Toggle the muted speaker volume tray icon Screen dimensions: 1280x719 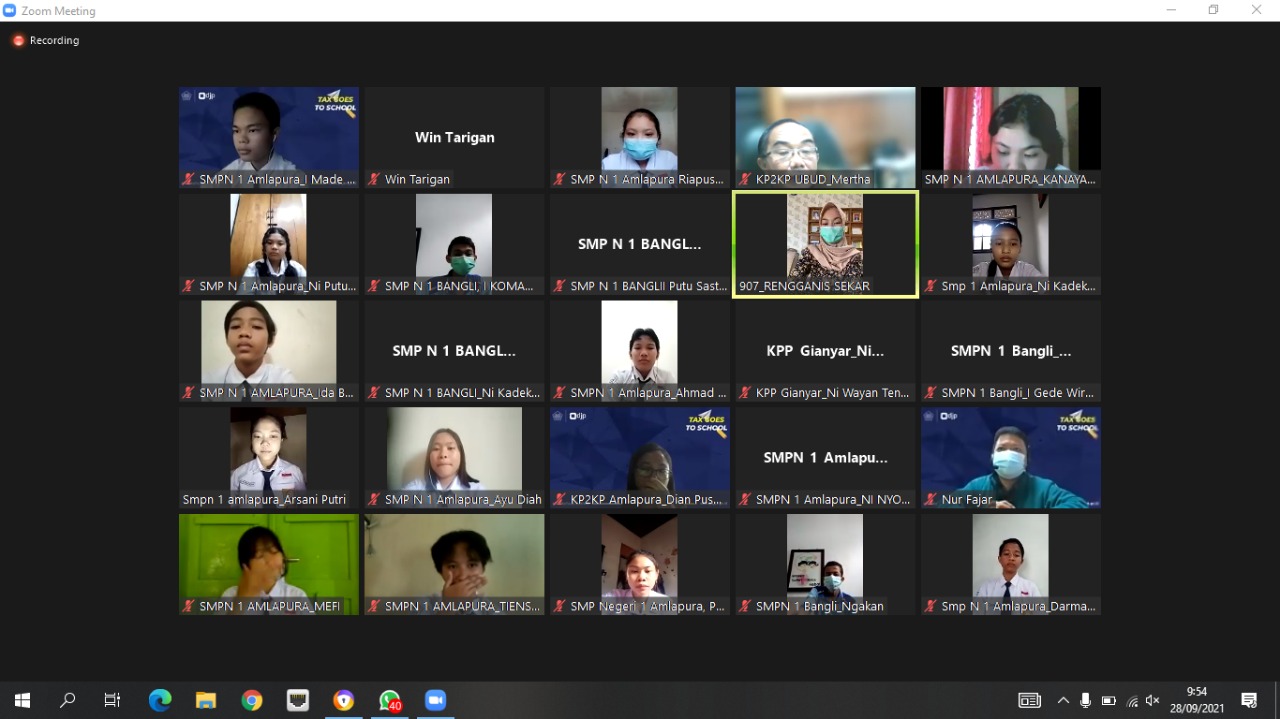(1153, 701)
